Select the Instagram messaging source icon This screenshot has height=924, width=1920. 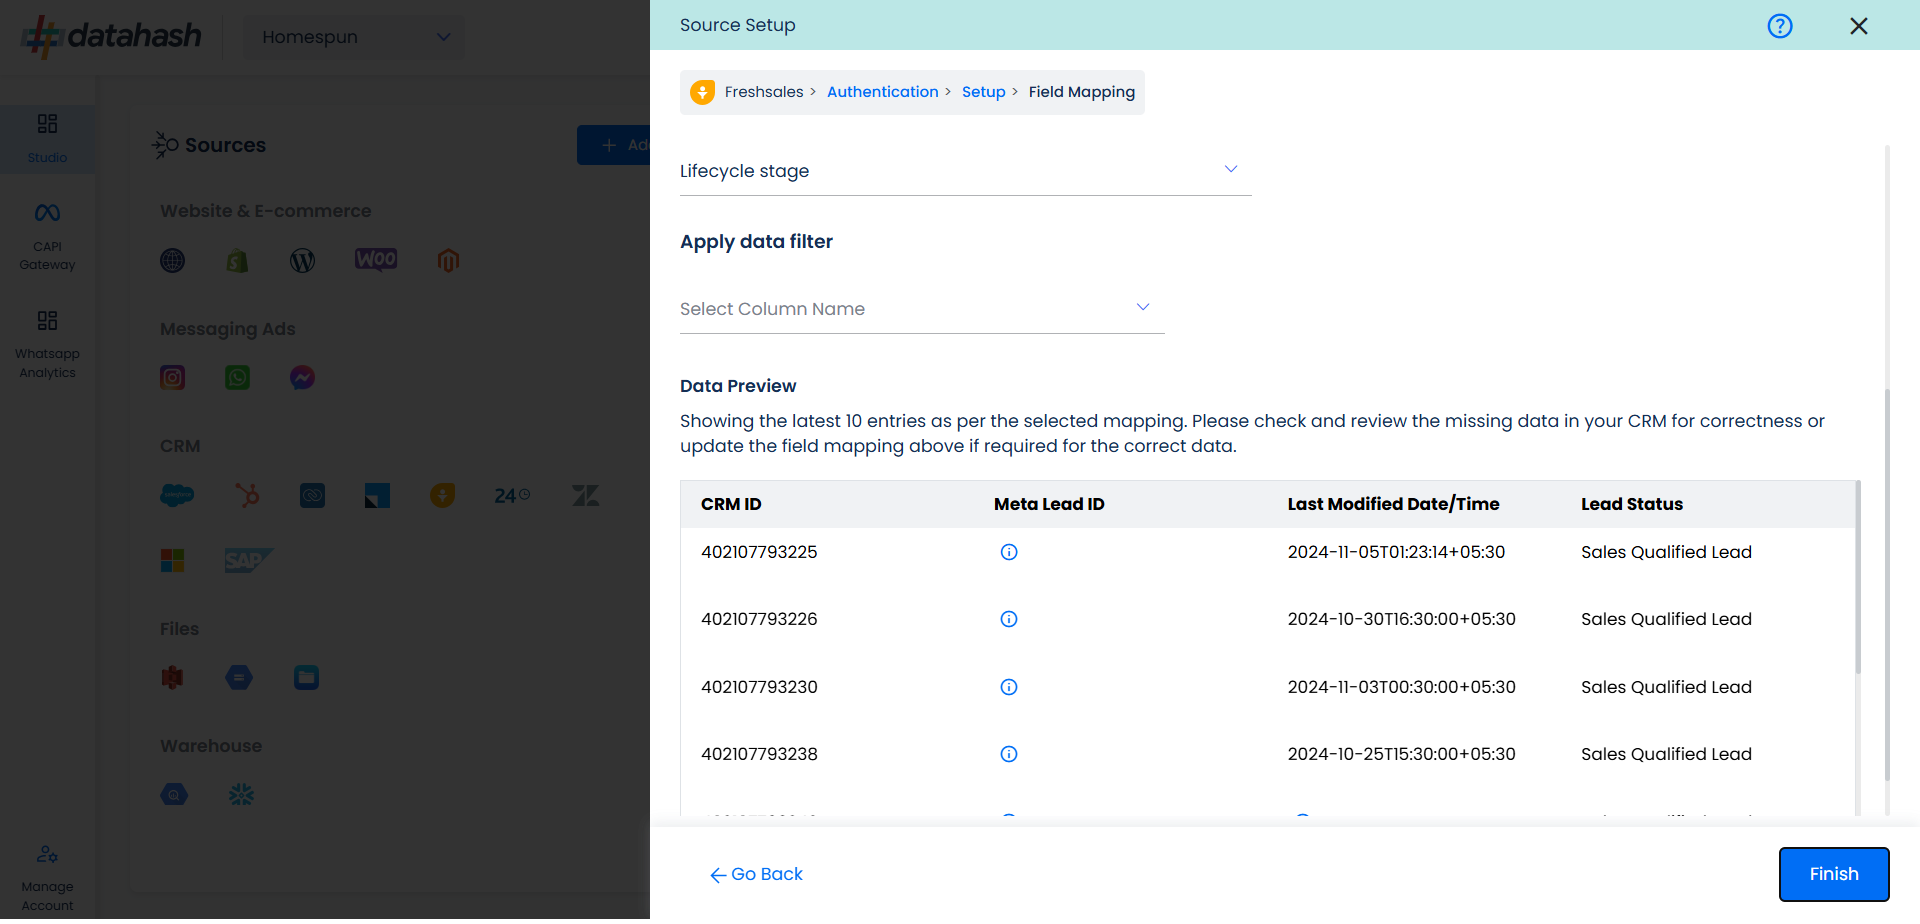(x=173, y=378)
